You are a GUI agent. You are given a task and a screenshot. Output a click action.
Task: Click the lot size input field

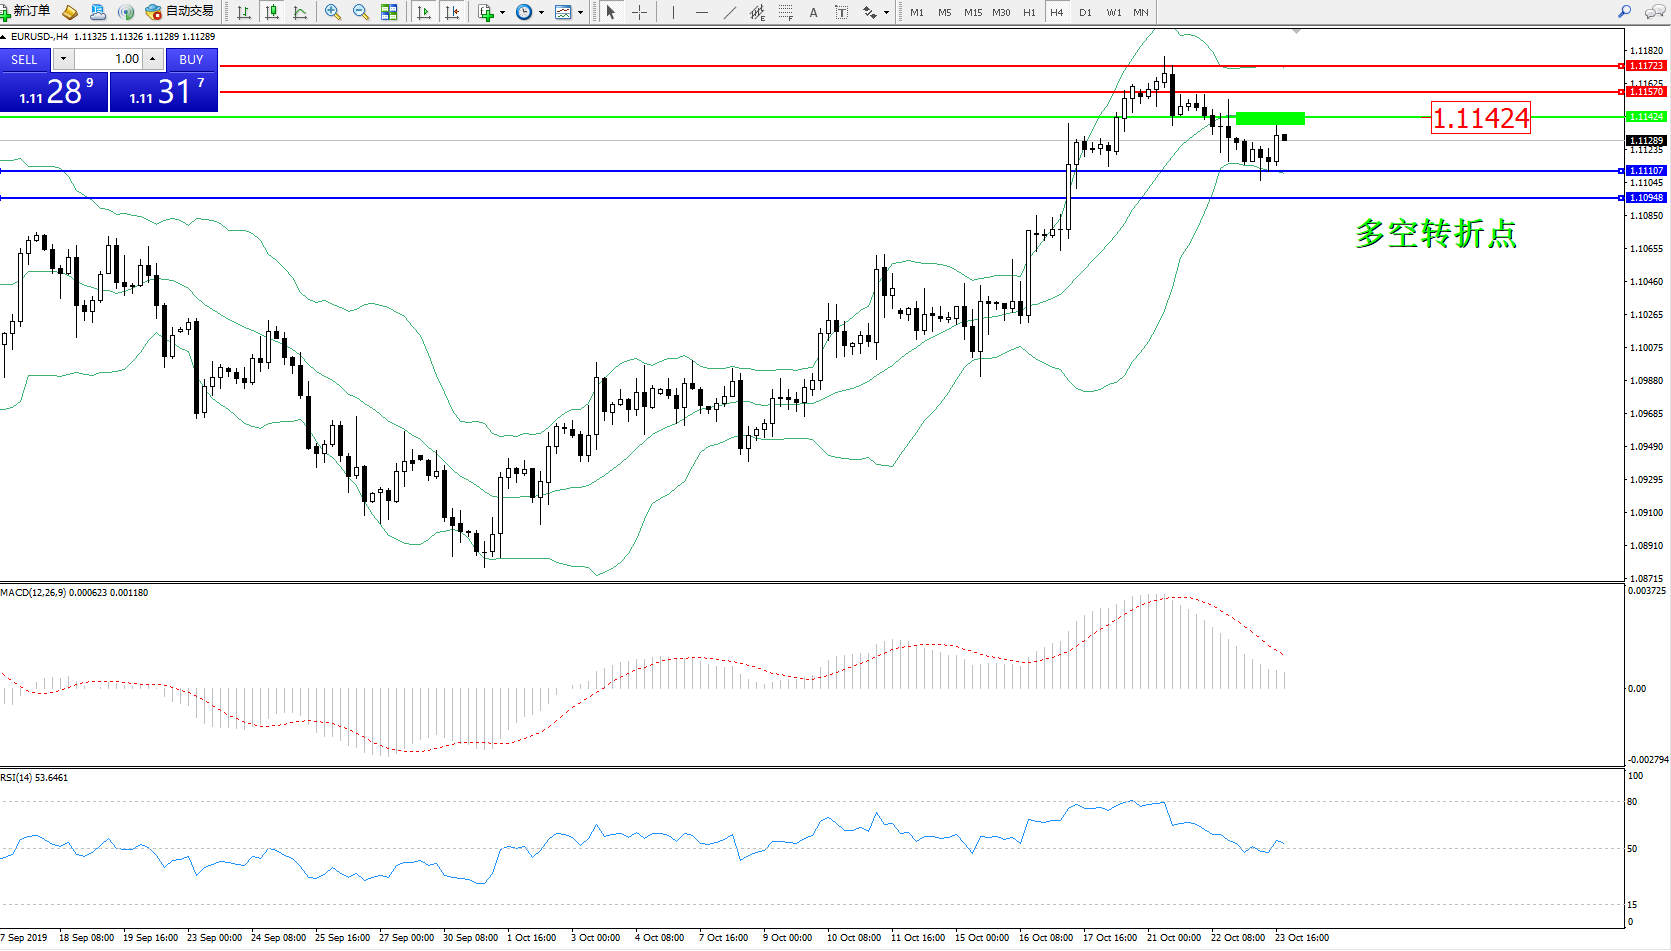click(x=109, y=59)
